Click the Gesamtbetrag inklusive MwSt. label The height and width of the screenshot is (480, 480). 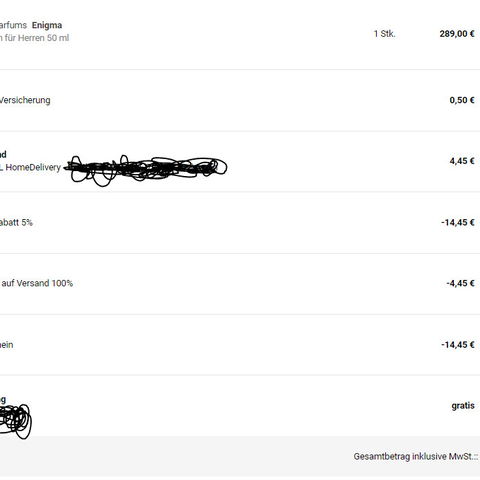click(x=416, y=456)
